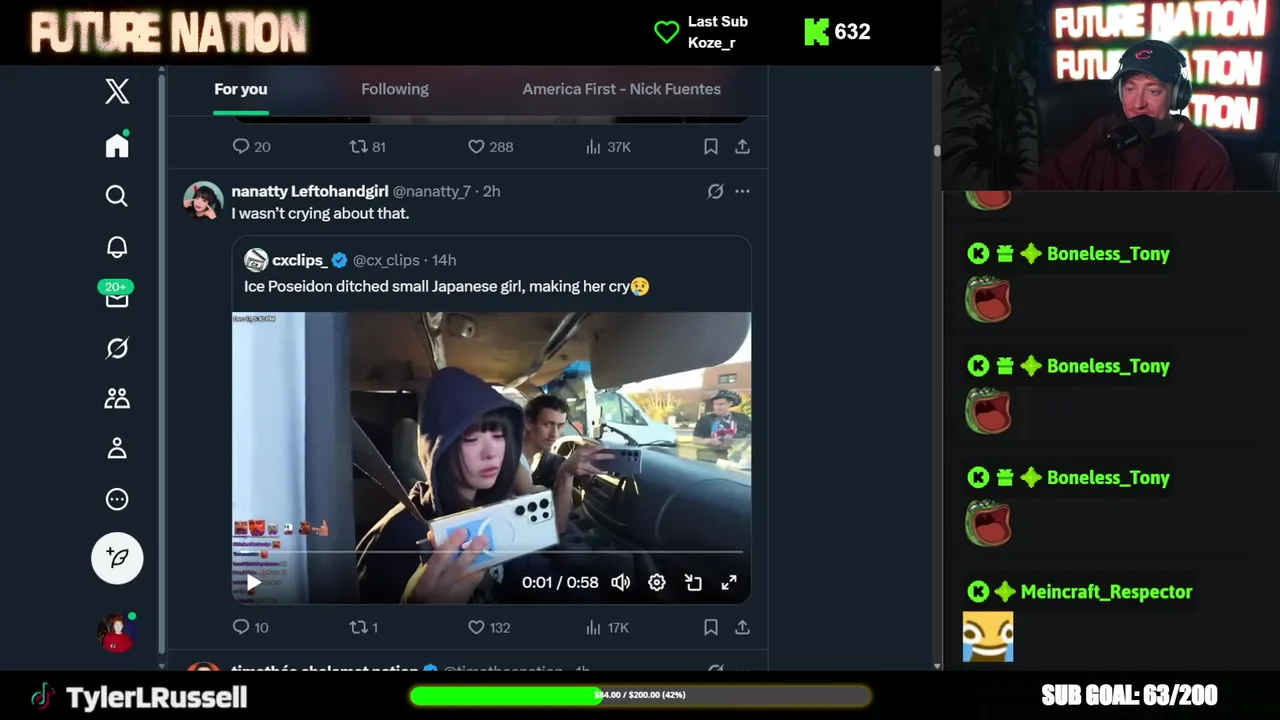Viewport: 1280px width, 720px height.
Task: Open three-dot menu on nanatty post
Action: pos(742,191)
